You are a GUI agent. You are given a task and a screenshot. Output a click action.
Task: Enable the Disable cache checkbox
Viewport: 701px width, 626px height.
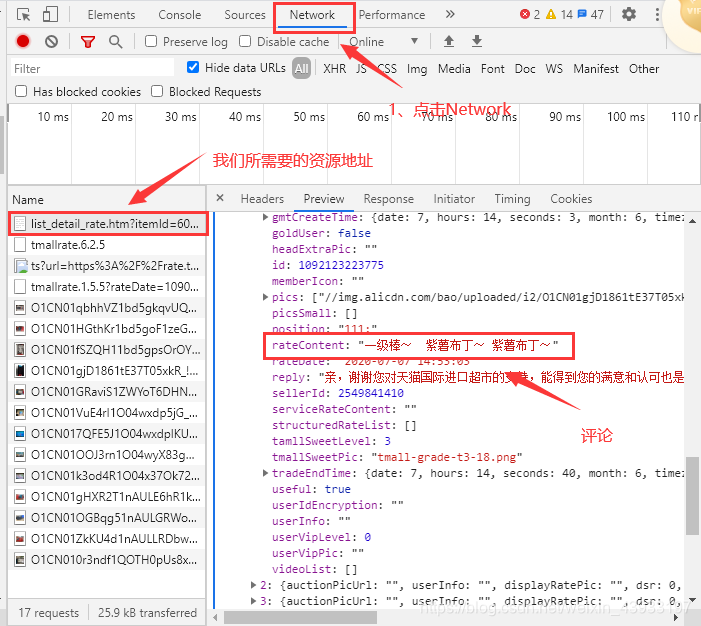(x=245, y=41)
